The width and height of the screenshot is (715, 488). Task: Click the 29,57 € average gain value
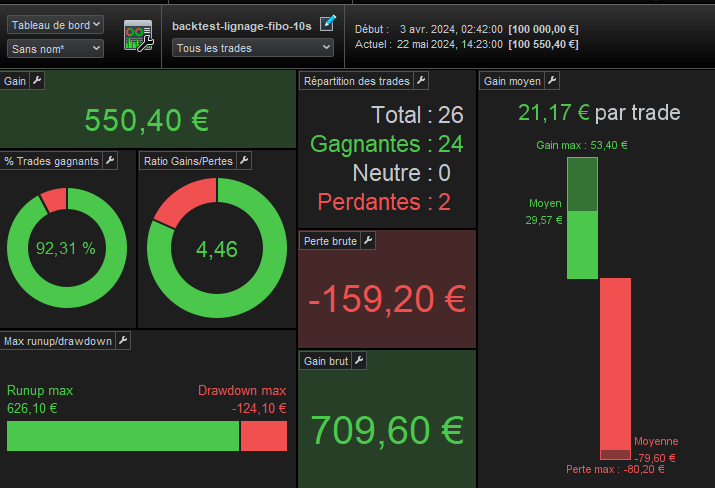click(544, 220)
